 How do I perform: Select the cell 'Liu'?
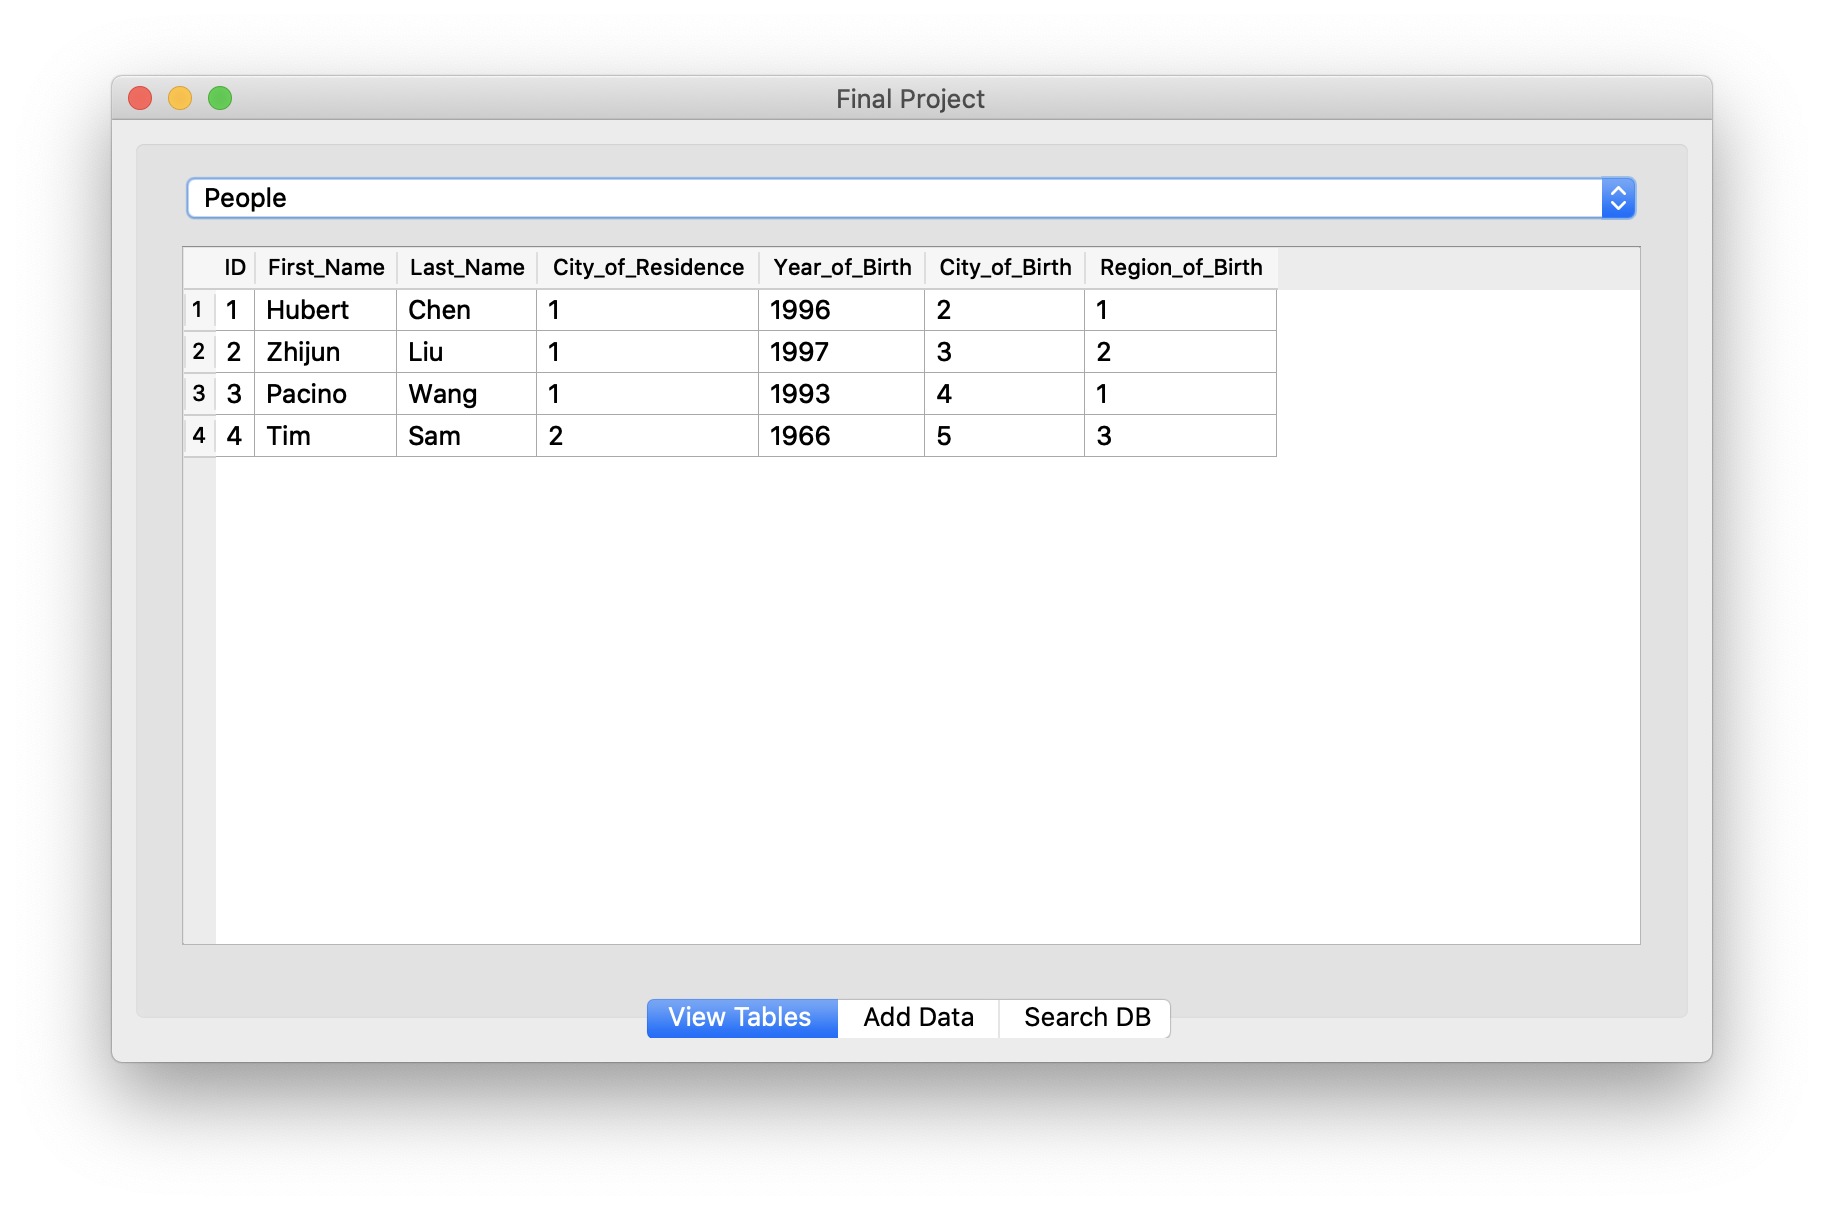coord(467,352)
